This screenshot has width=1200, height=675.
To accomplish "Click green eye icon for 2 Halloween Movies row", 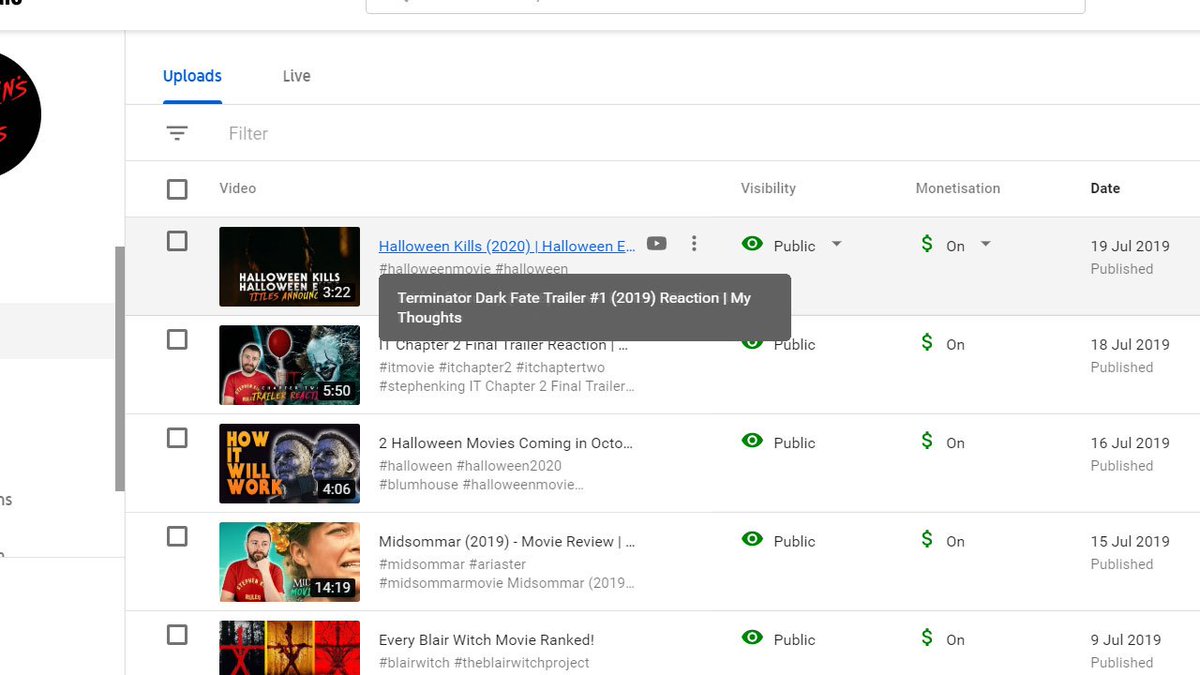I will pos(752,441).
